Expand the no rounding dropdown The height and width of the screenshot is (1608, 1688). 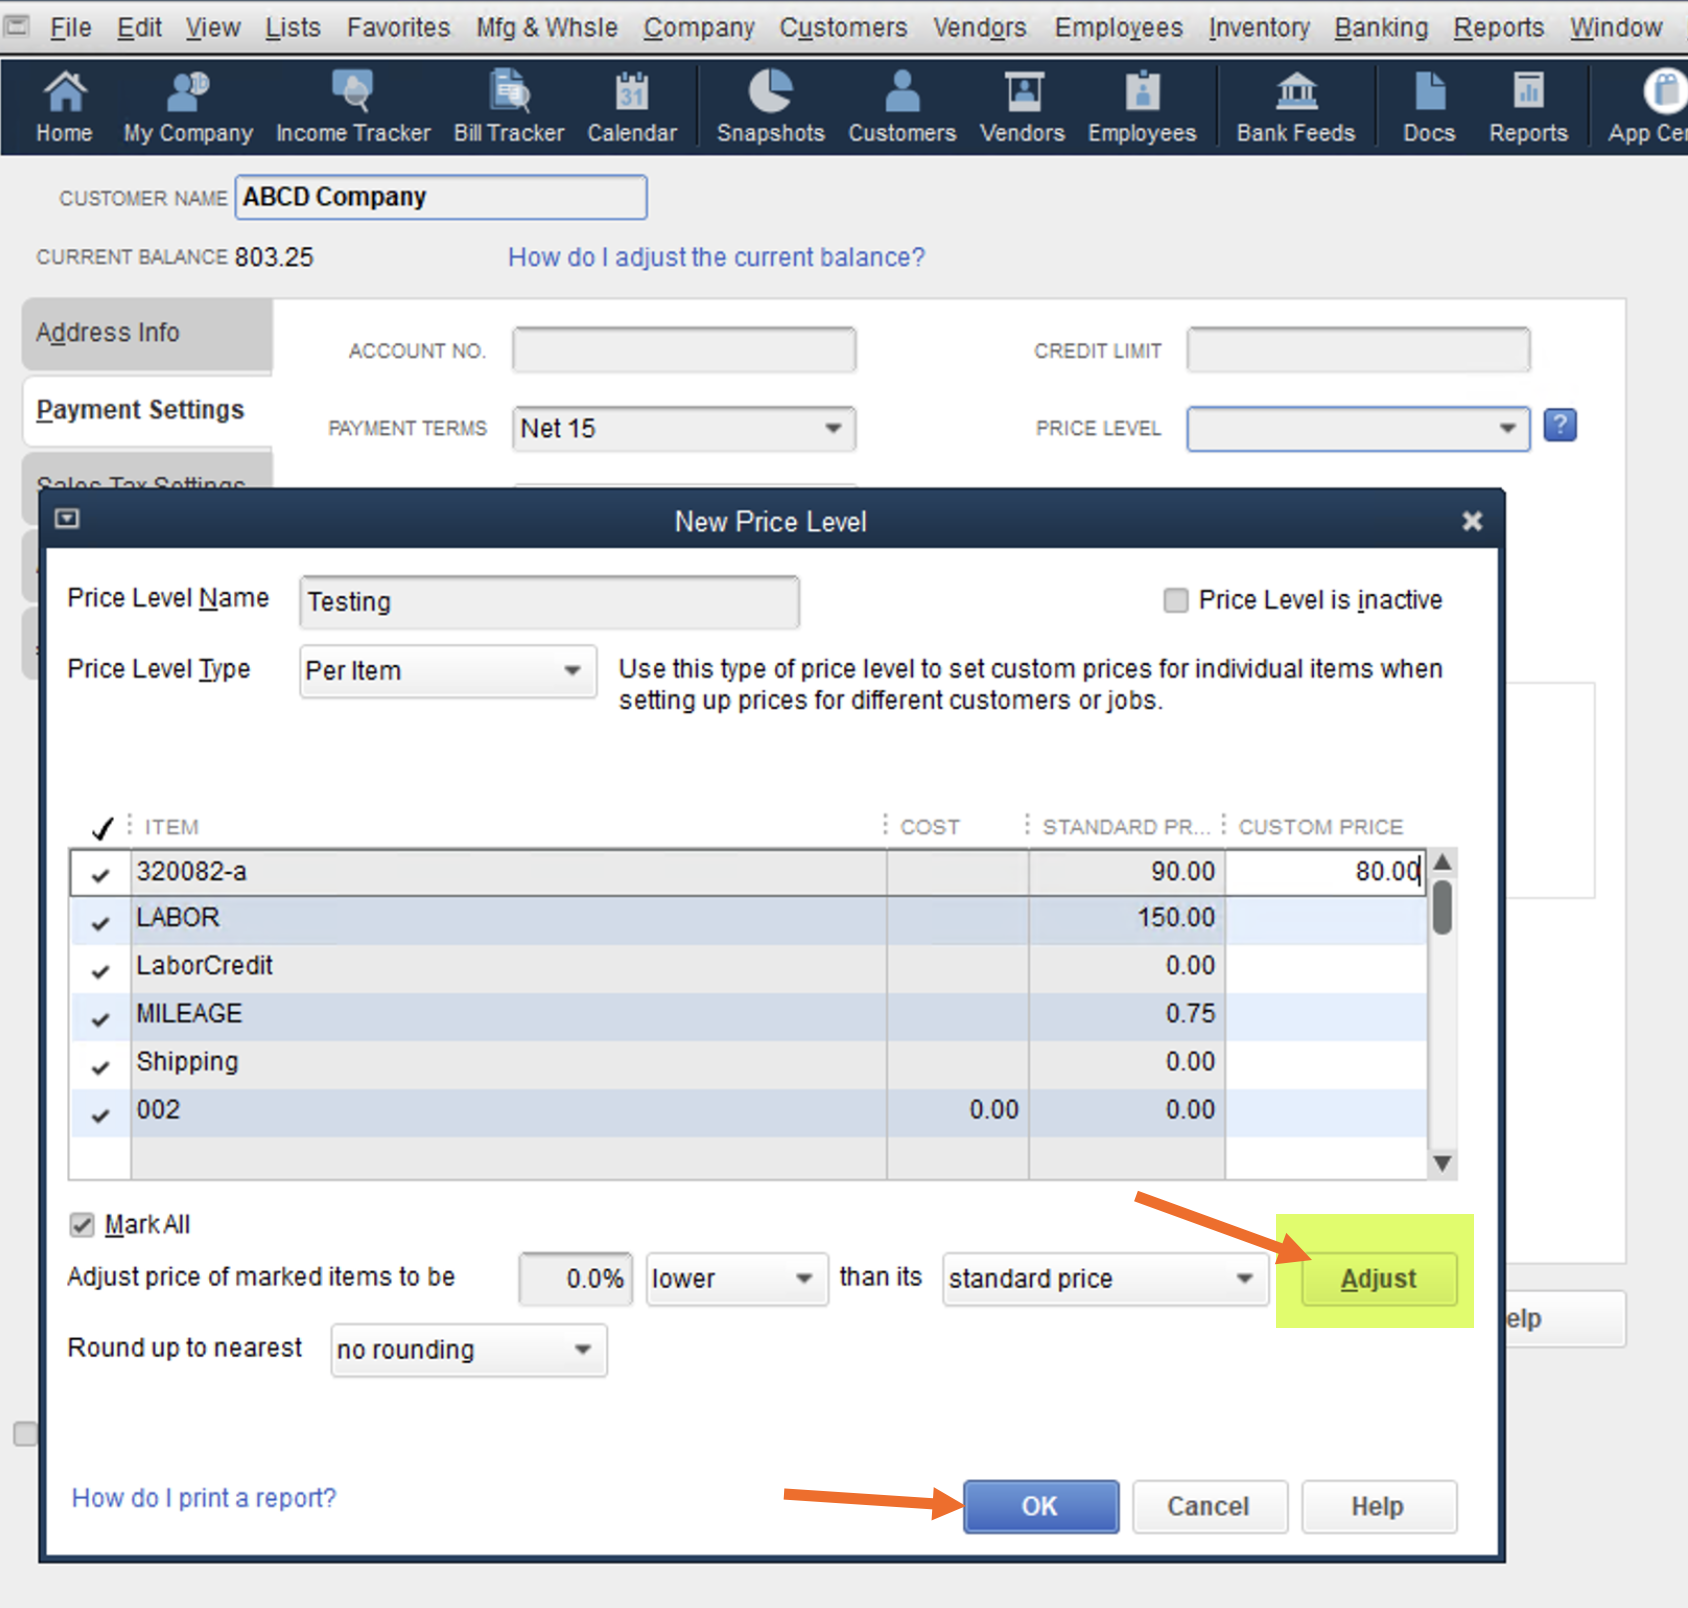(583, 1350)
